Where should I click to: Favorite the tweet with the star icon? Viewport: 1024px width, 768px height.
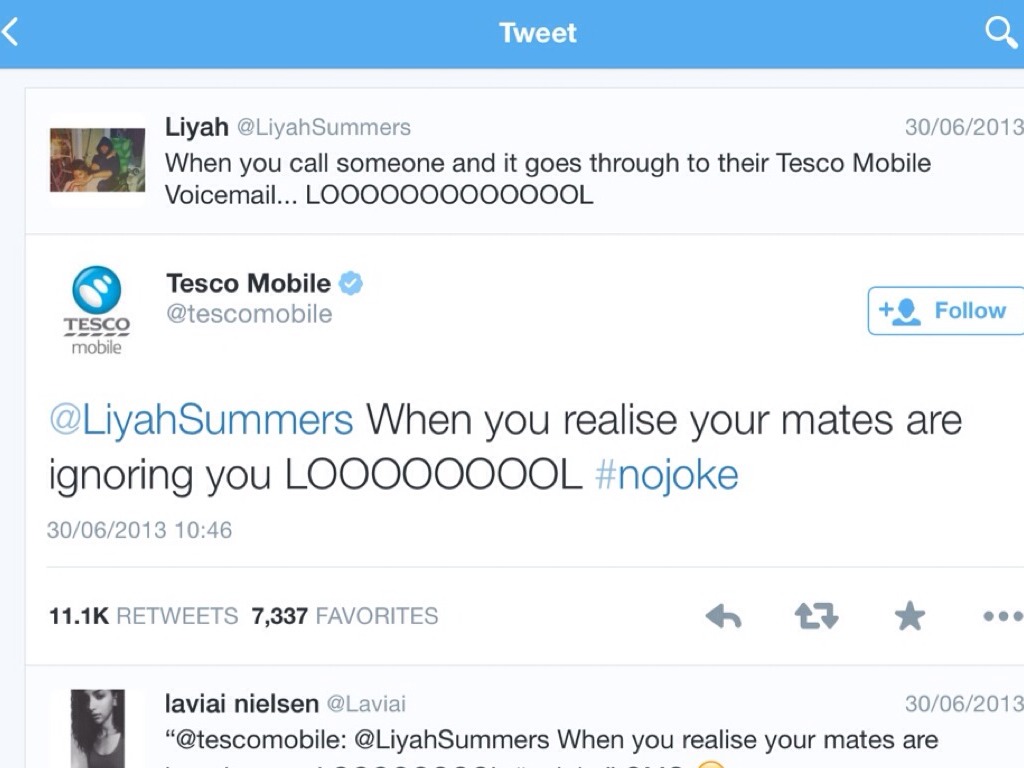(x=909, y=616)
